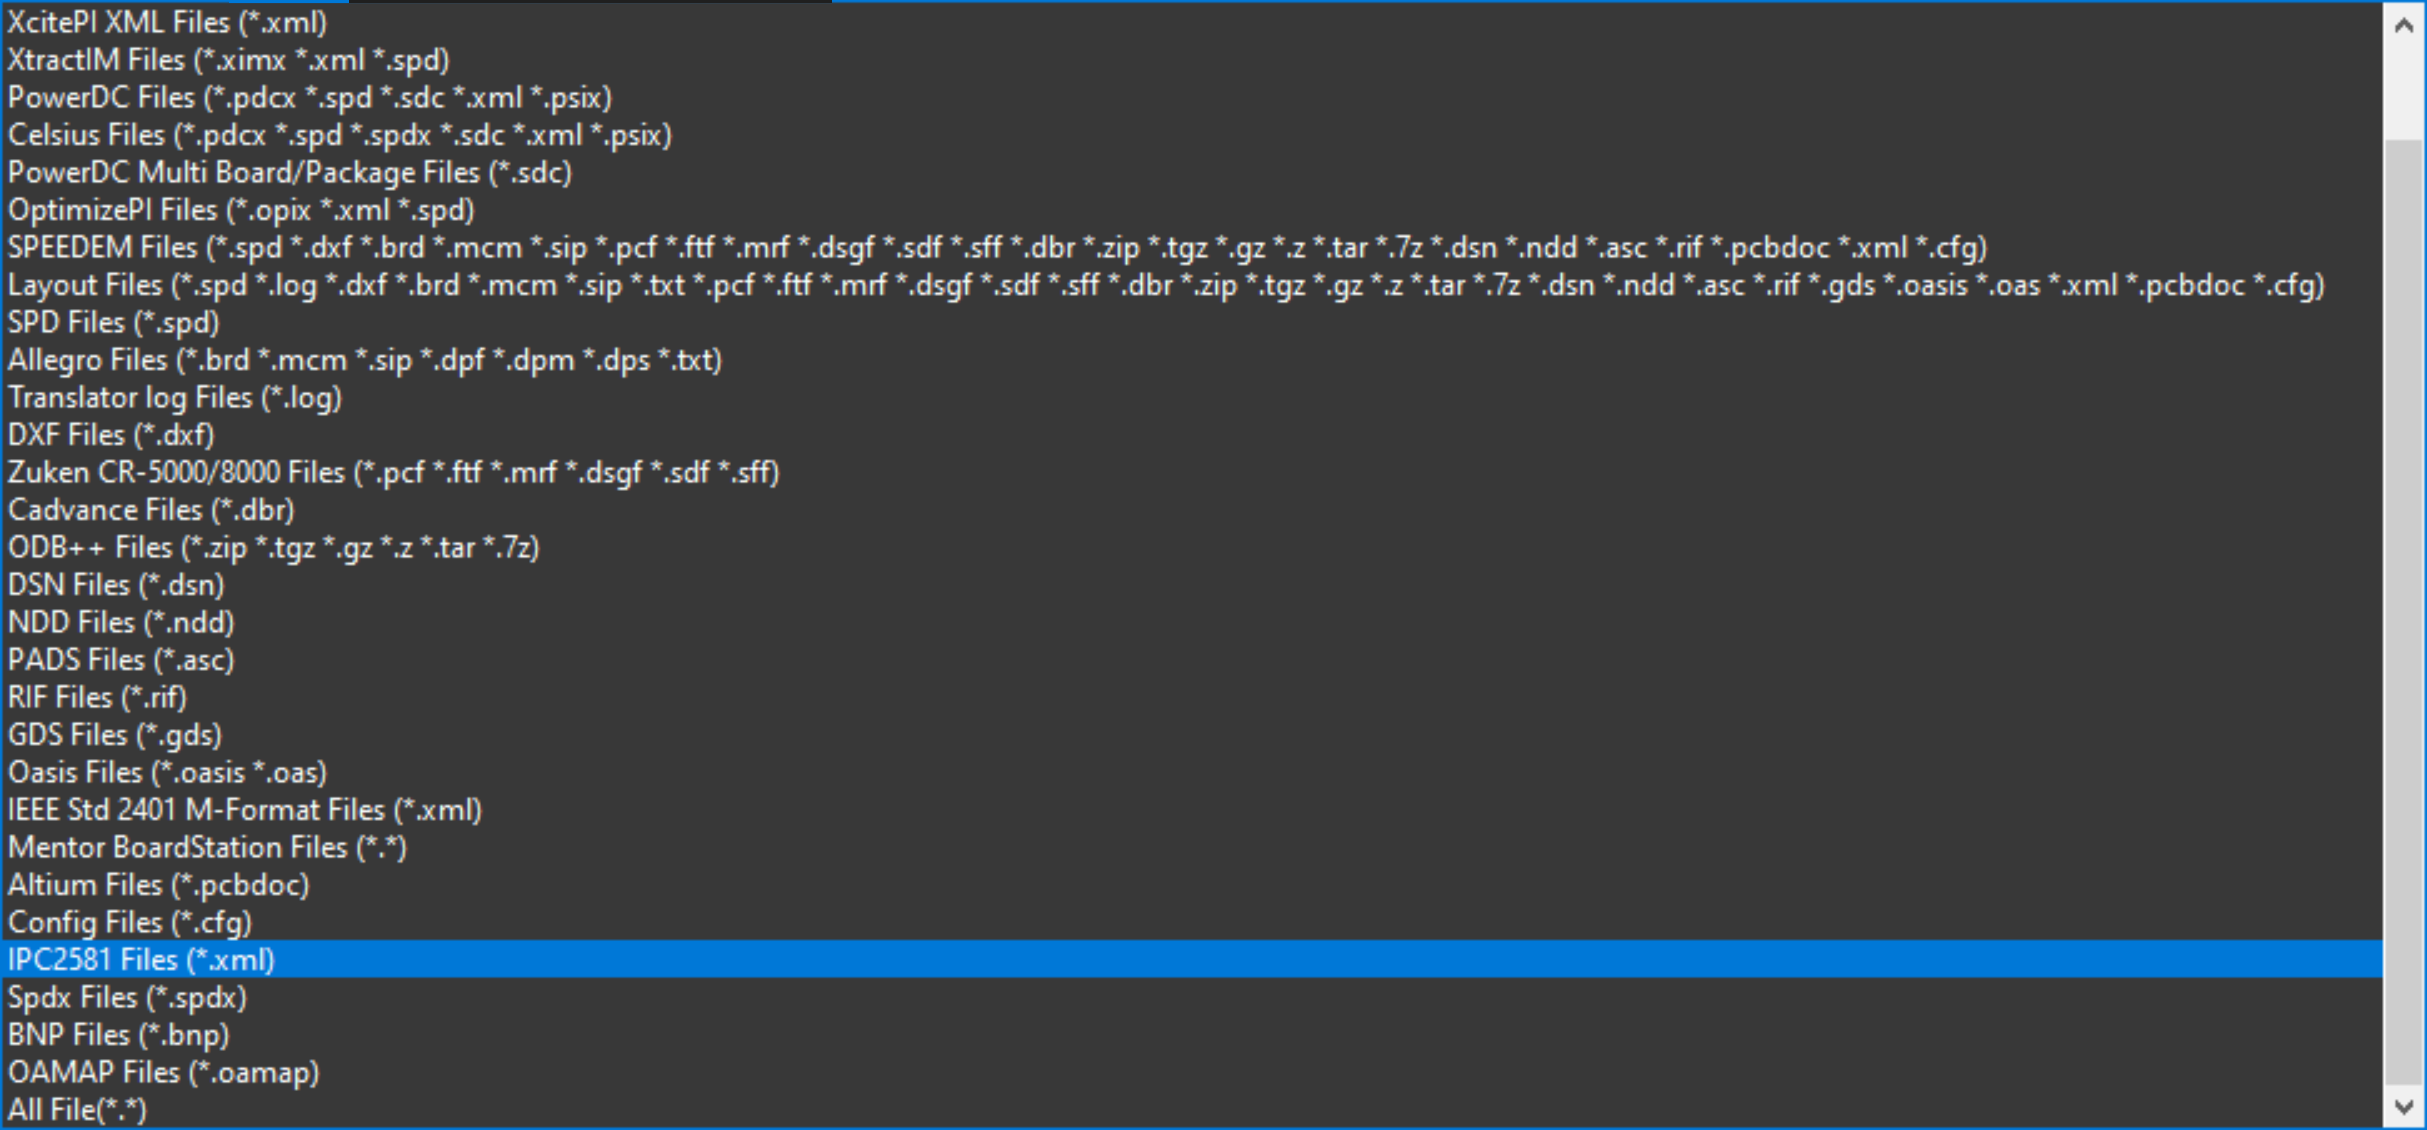Click highlighted IPC2581 Files entry
The width and height of the screenshot is (2427, 1130).
tap(141, 960)
